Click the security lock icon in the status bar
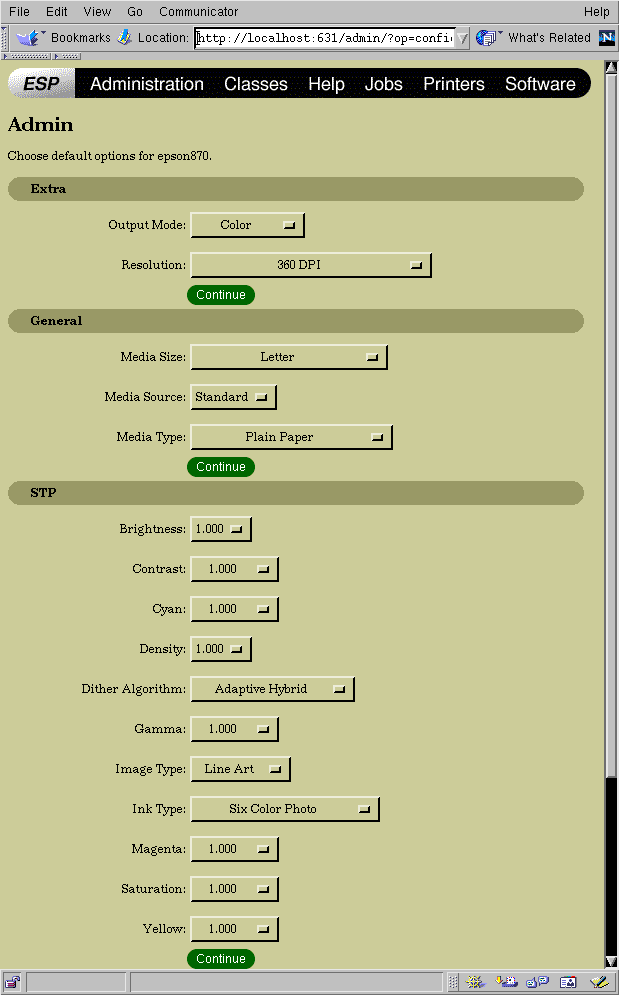The image size is (619, 995). pyautogui.click(x=12, y=982)
